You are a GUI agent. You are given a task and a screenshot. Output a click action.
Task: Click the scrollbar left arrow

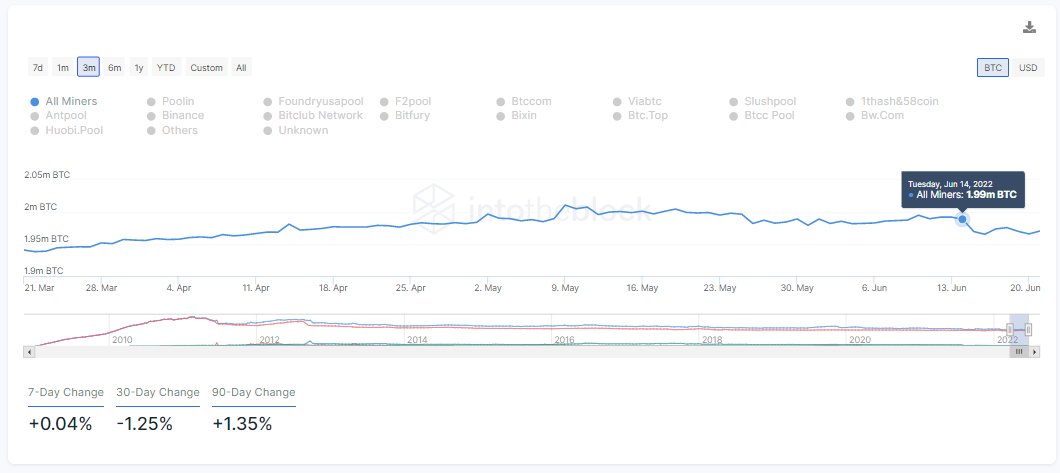tap(30, 352)
